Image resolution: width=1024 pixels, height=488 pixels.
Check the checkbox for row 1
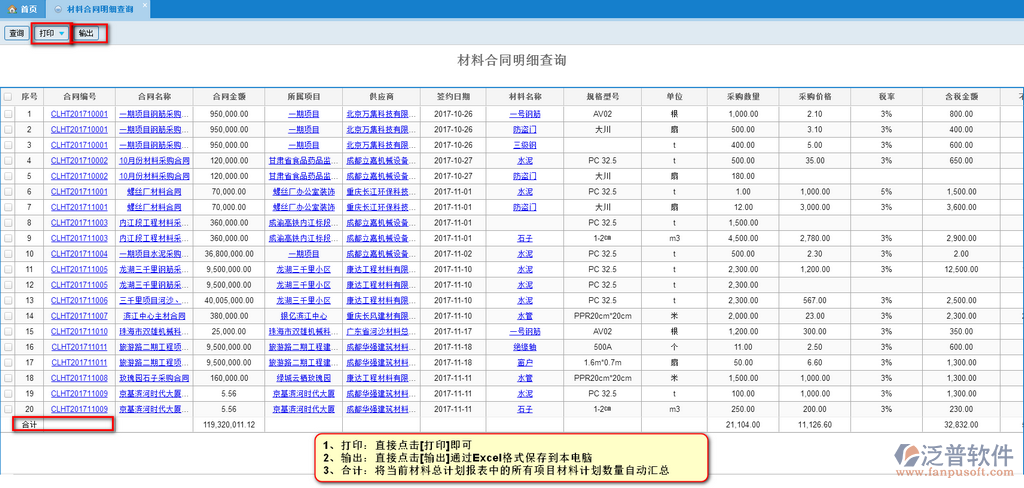coord(8,114)
